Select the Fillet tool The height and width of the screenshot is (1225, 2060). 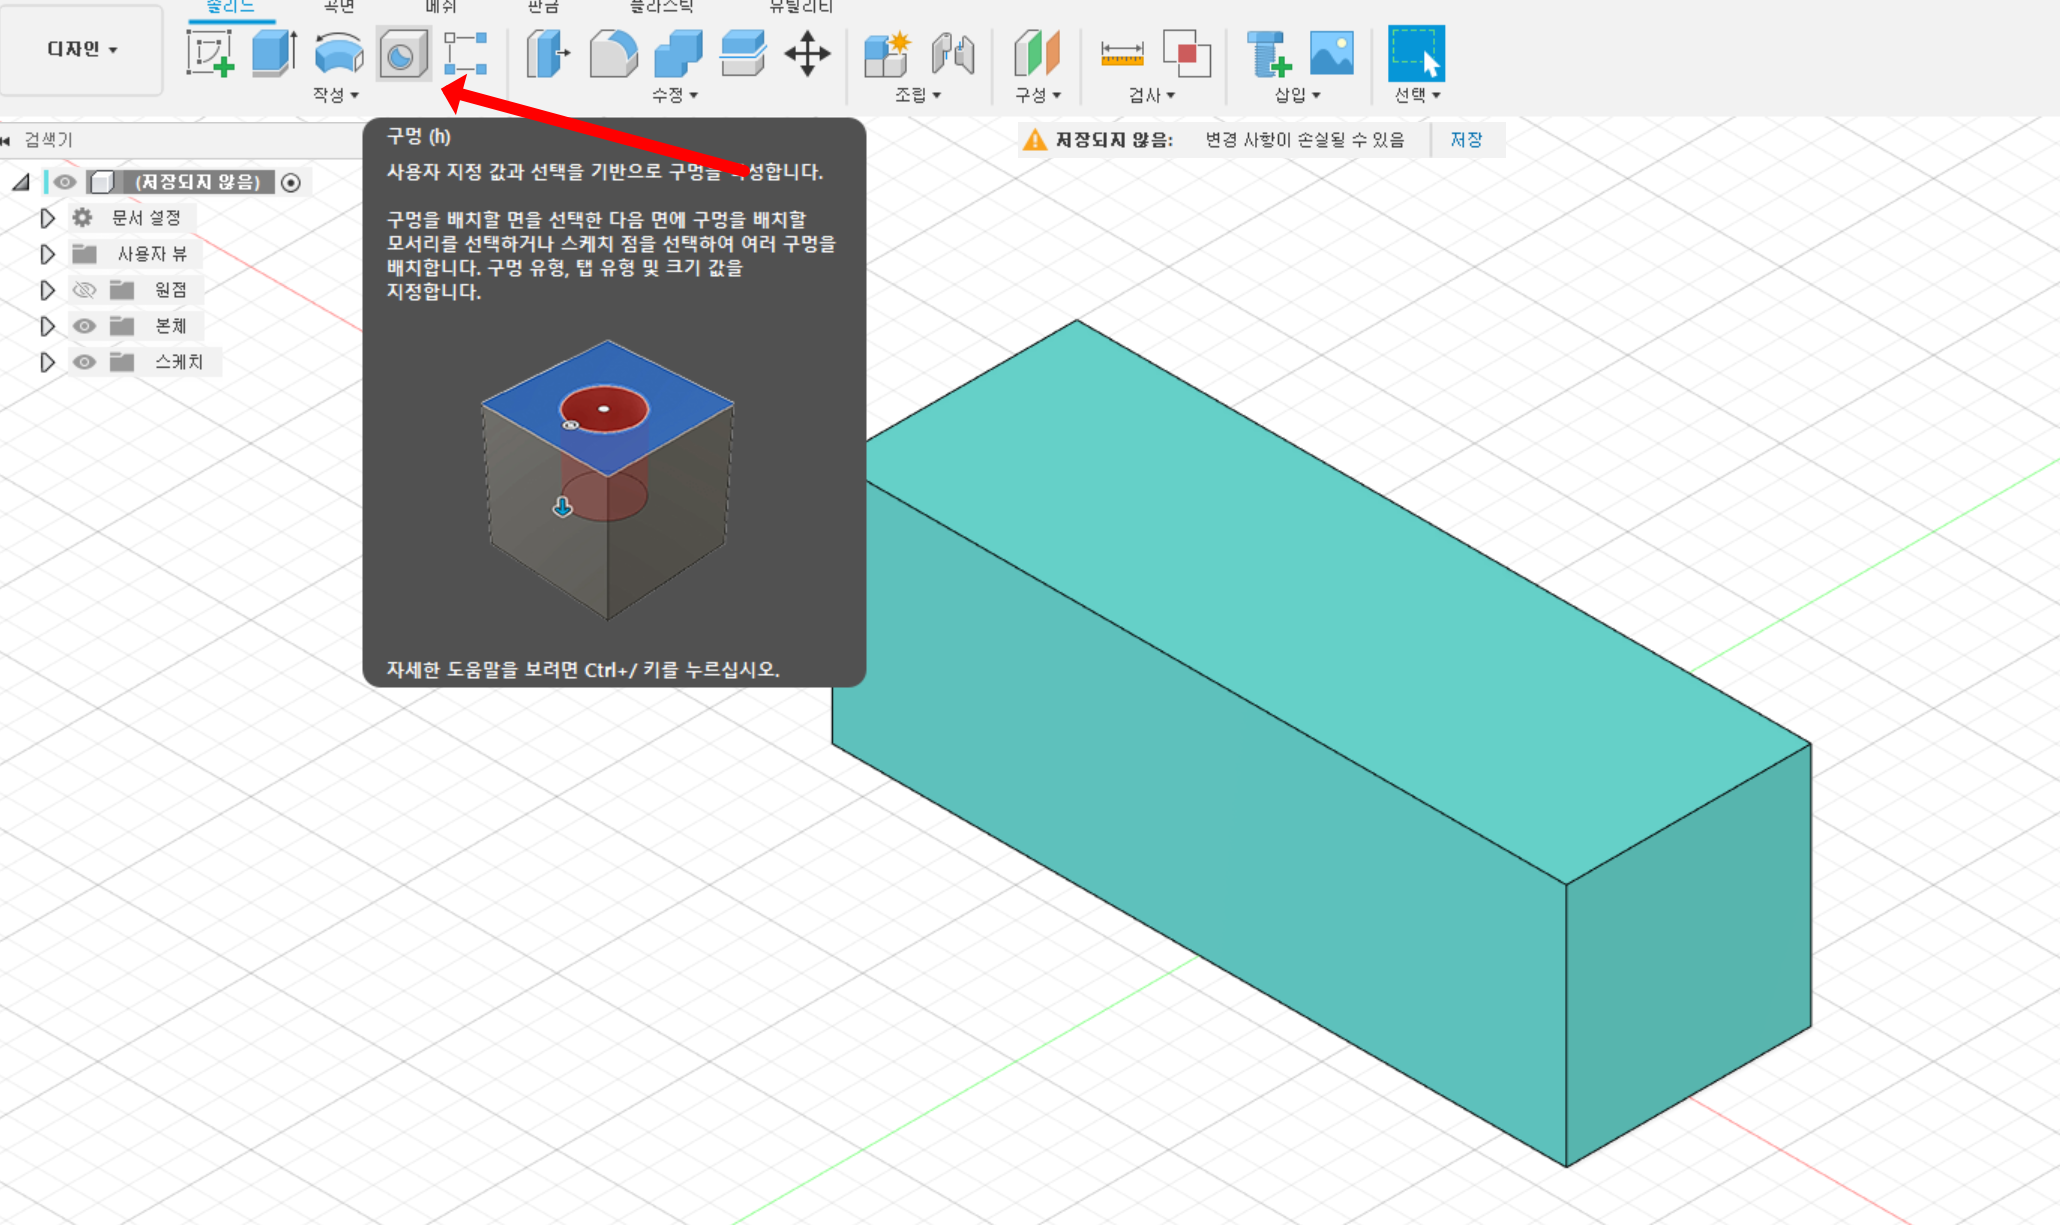point(613,53)
